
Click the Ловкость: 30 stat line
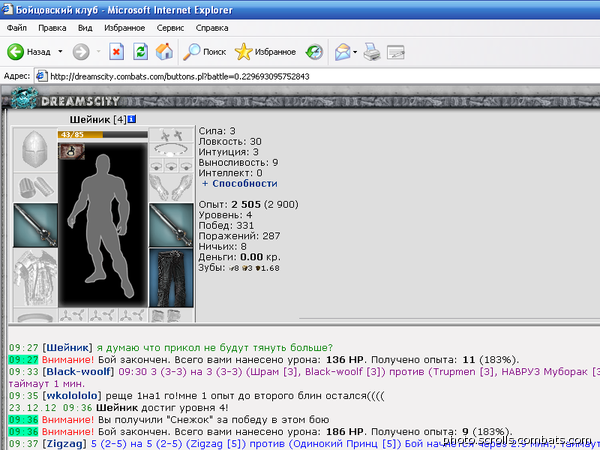point(230,142)
